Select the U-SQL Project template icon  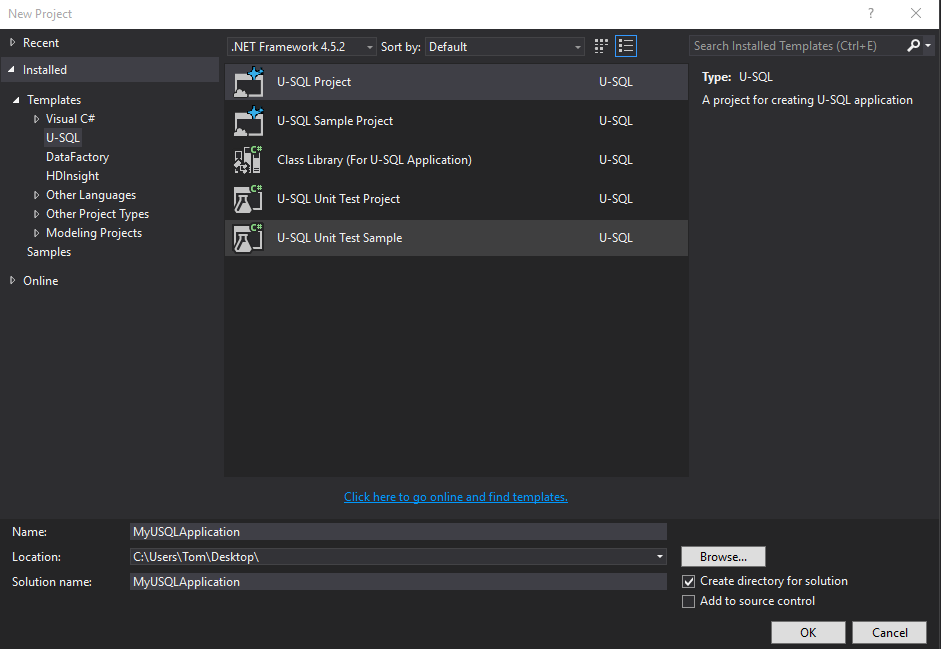[x=248, y=82]
